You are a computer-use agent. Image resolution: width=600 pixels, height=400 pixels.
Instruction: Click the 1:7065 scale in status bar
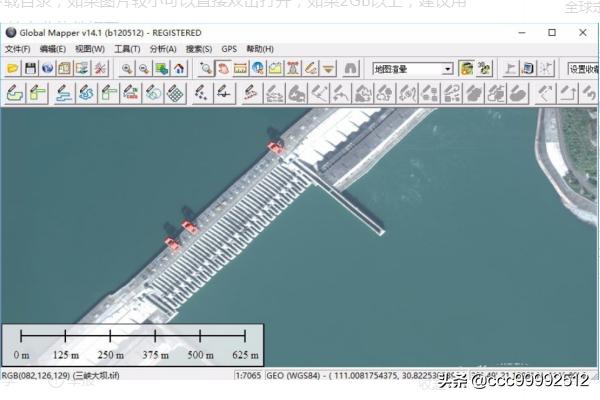pos(248,376)
